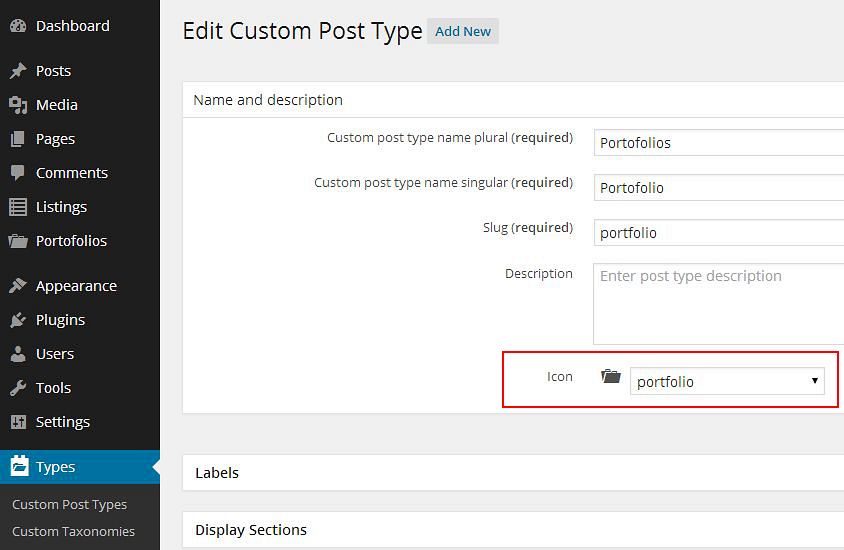Expand the Labels section

point(513,473)
